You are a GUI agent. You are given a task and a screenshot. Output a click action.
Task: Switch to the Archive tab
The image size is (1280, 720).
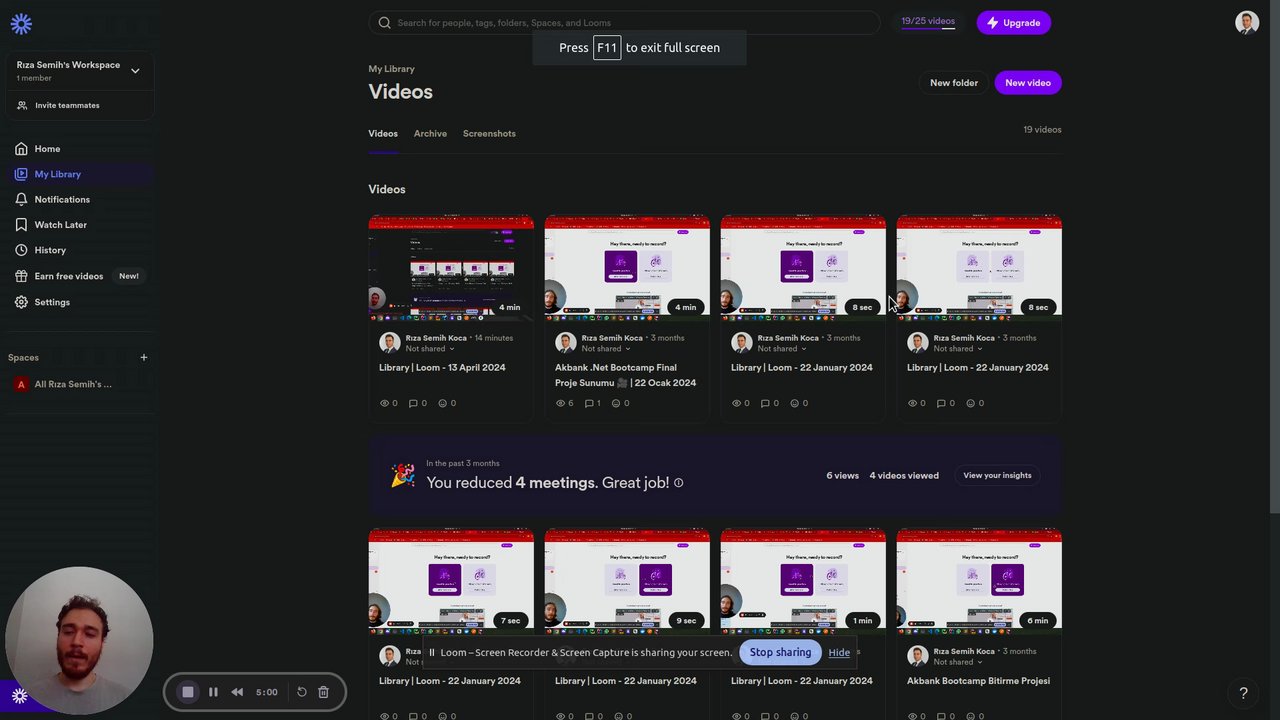point(430,133)
